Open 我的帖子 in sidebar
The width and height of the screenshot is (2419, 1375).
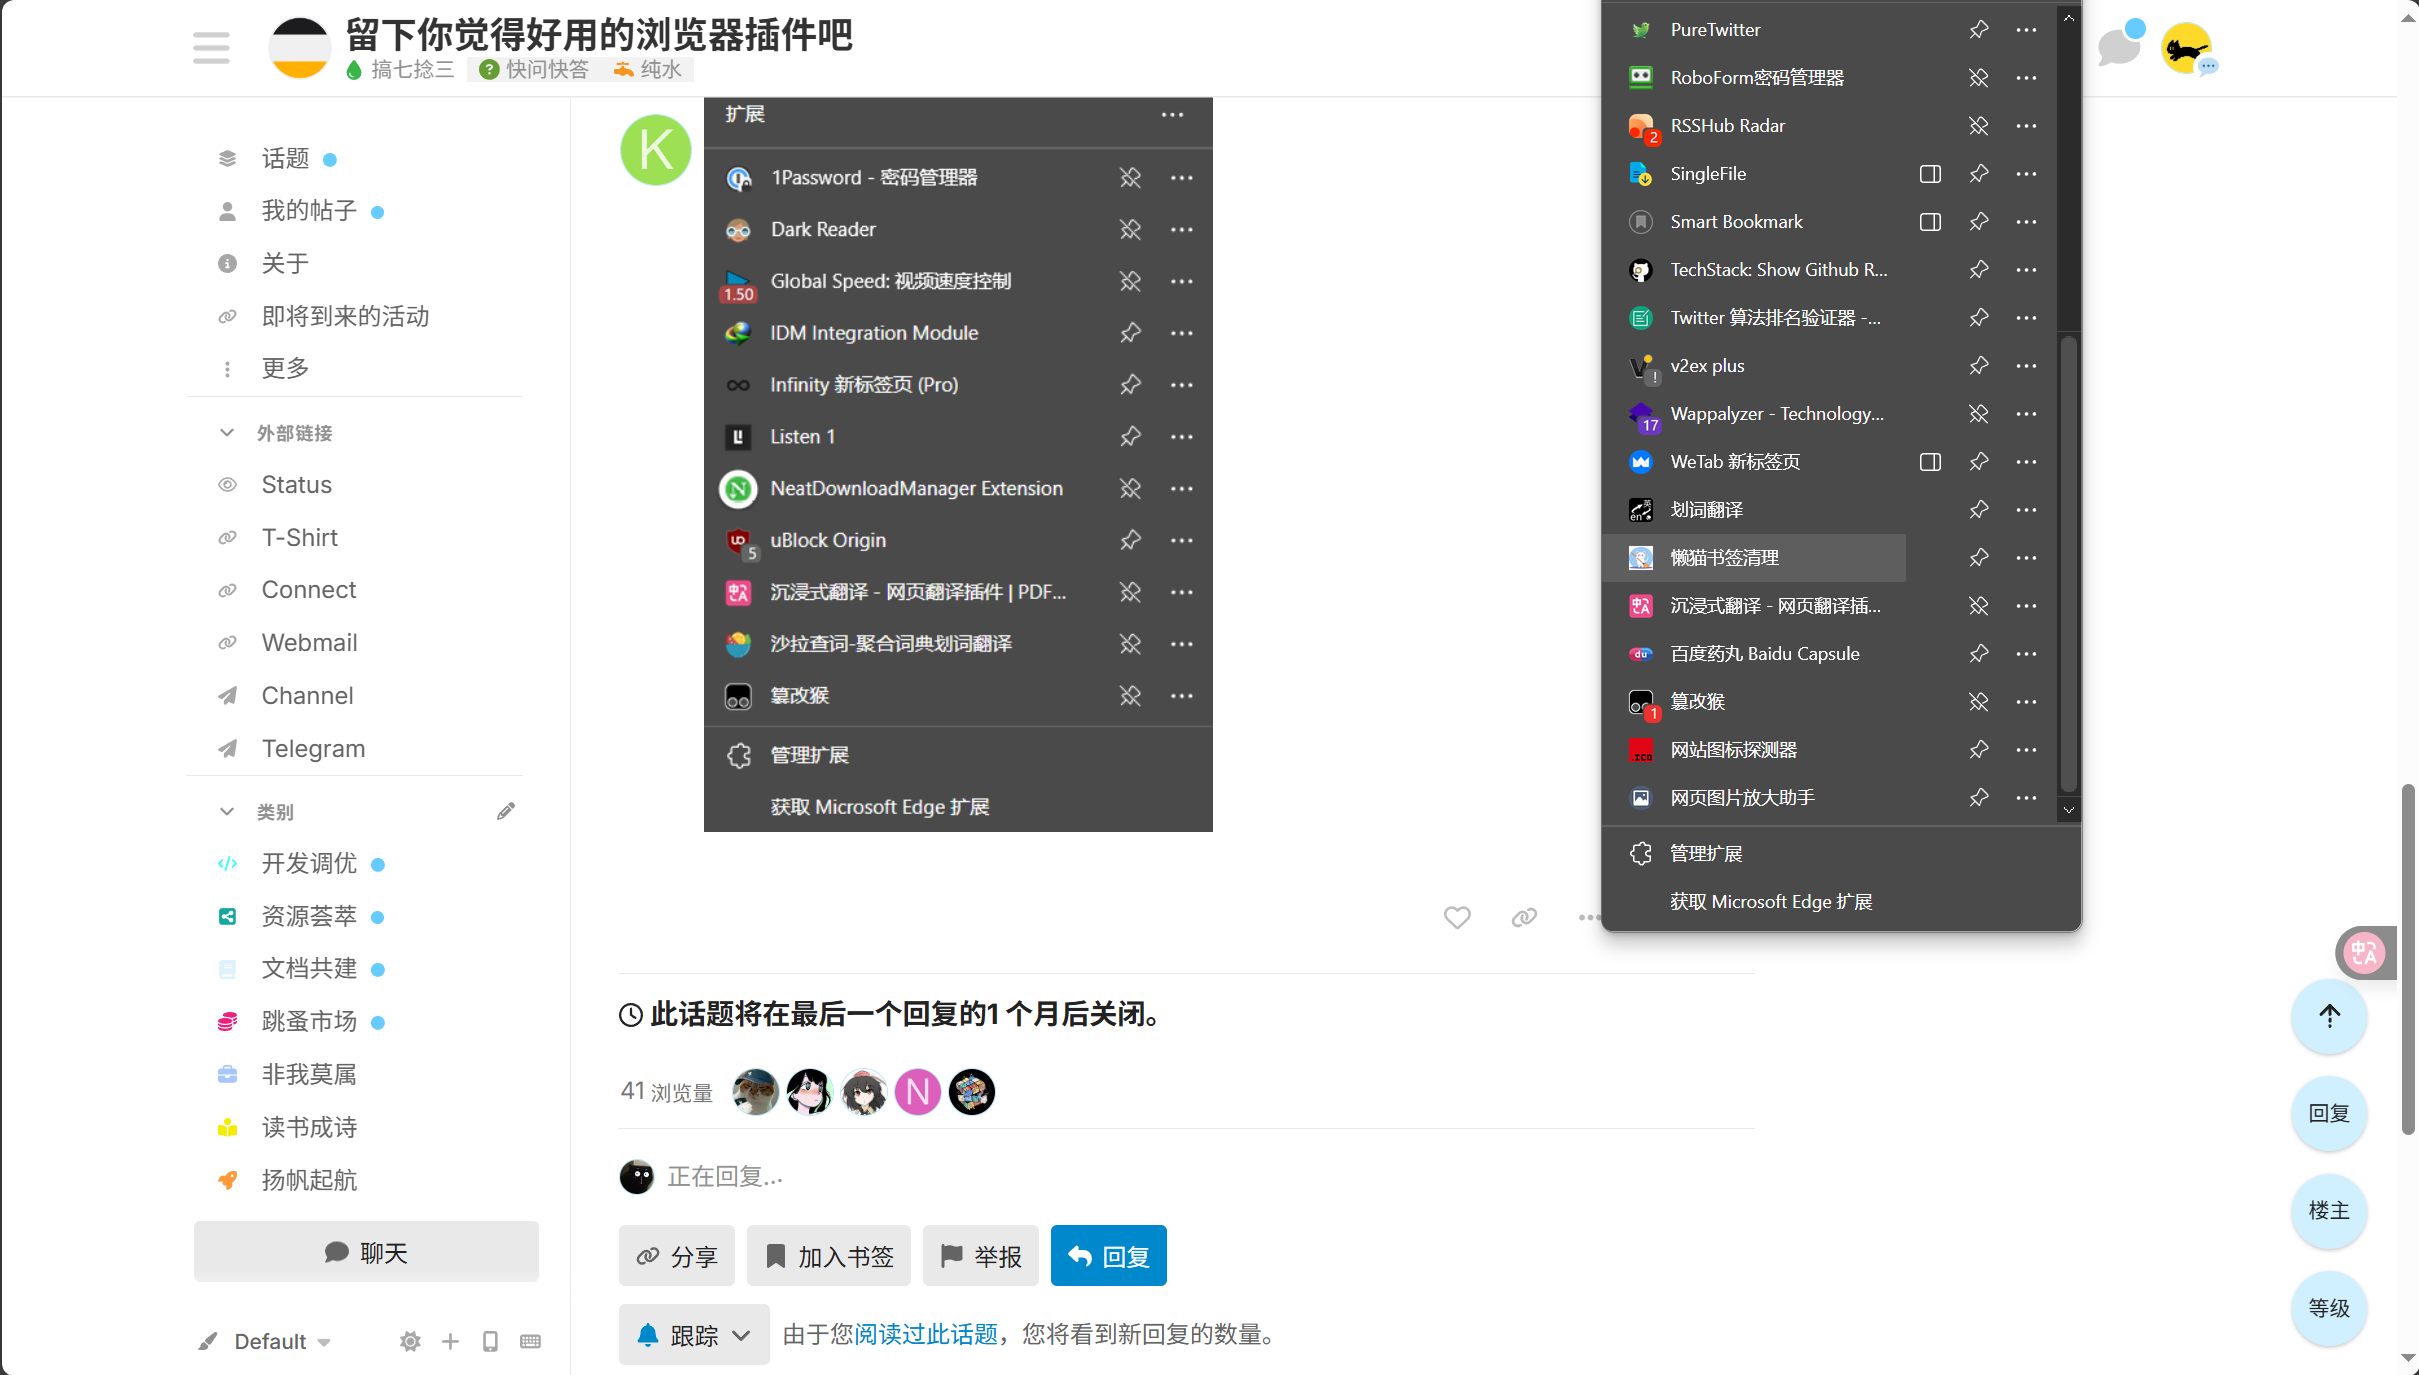pyautogui.click(x=309, y=211)
